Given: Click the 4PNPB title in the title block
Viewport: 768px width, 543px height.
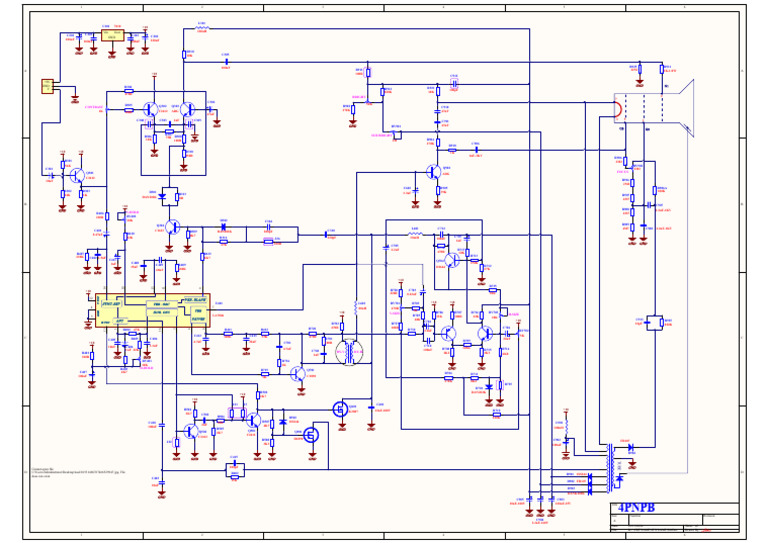Looking at the screenshot, I should coord(636,508).
